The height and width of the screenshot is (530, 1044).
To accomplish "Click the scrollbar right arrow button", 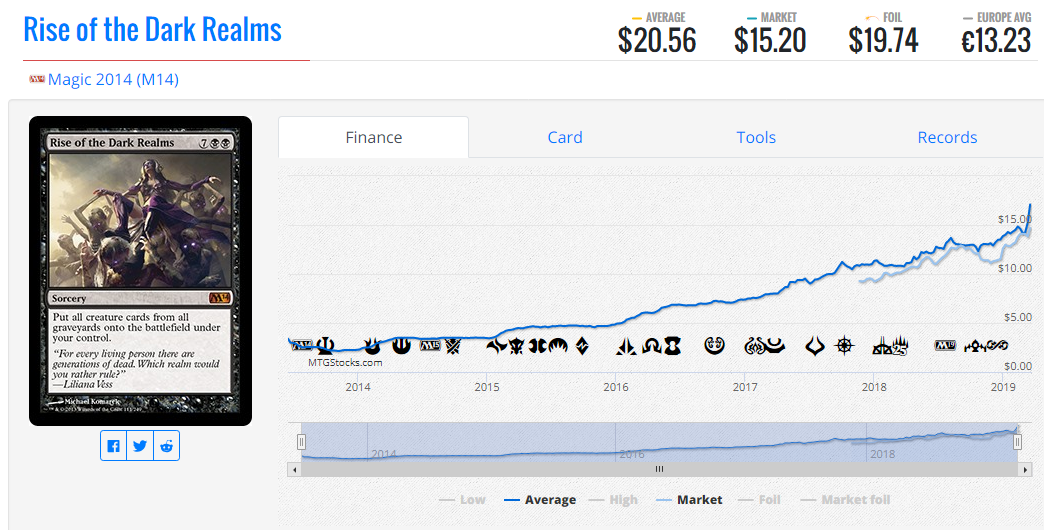I will pos(1025,469).
